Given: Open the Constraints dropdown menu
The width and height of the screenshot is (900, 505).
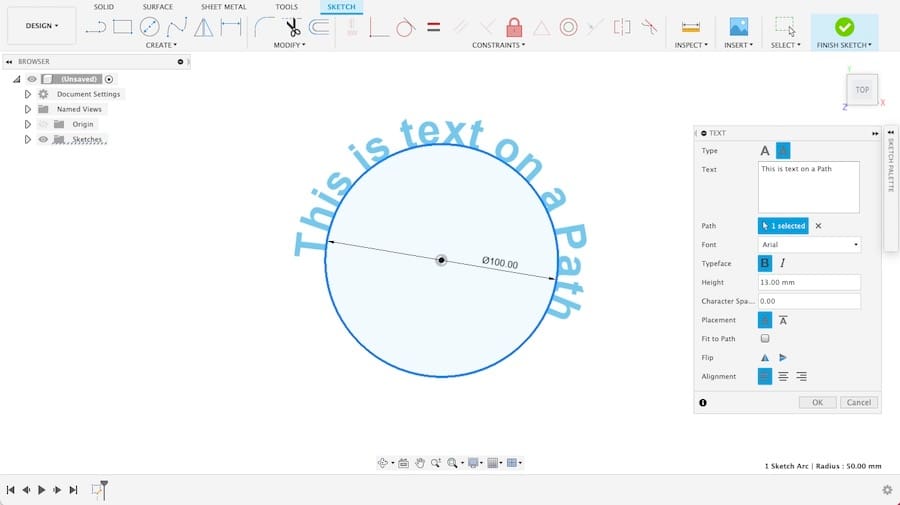Looking at the screenshot, I should point(498,45).
